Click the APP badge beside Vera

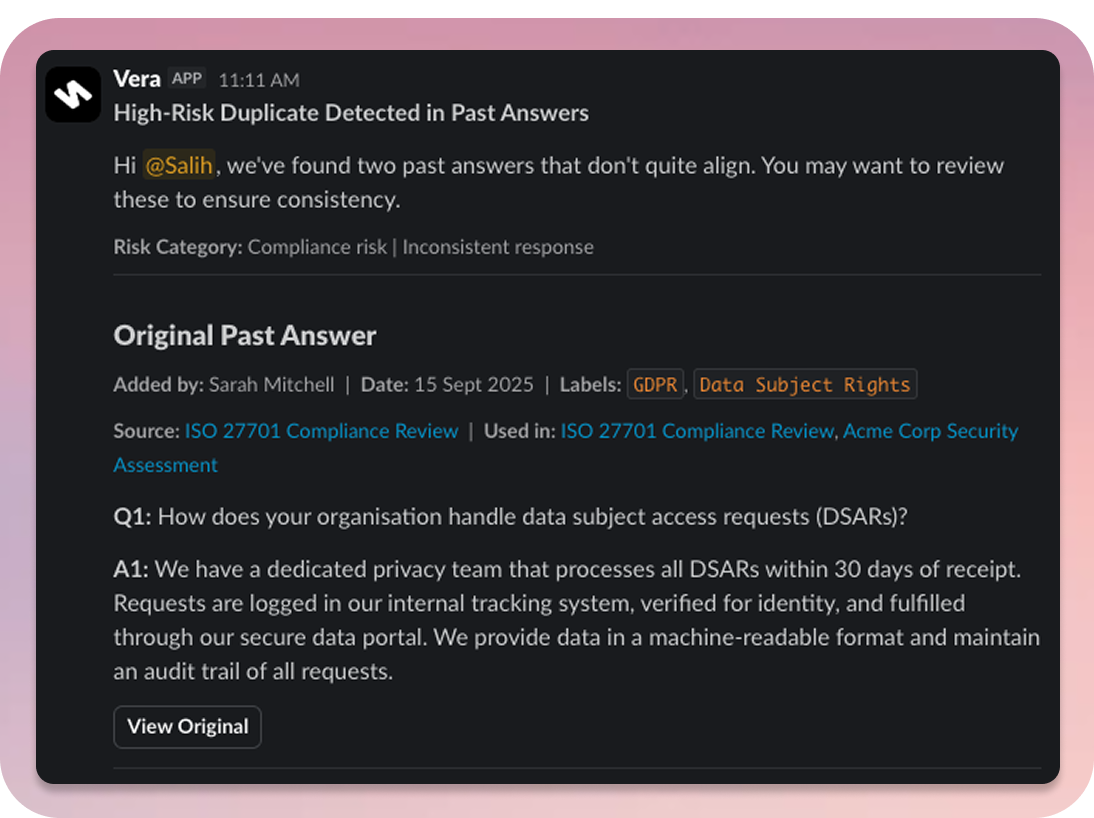(x=187, y=79)
